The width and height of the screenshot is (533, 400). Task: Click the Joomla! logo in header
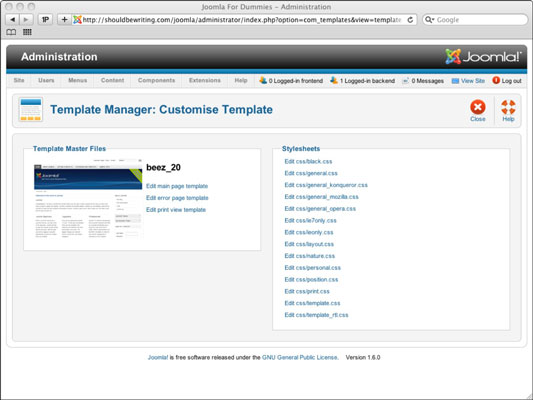(x=483, y=56)
